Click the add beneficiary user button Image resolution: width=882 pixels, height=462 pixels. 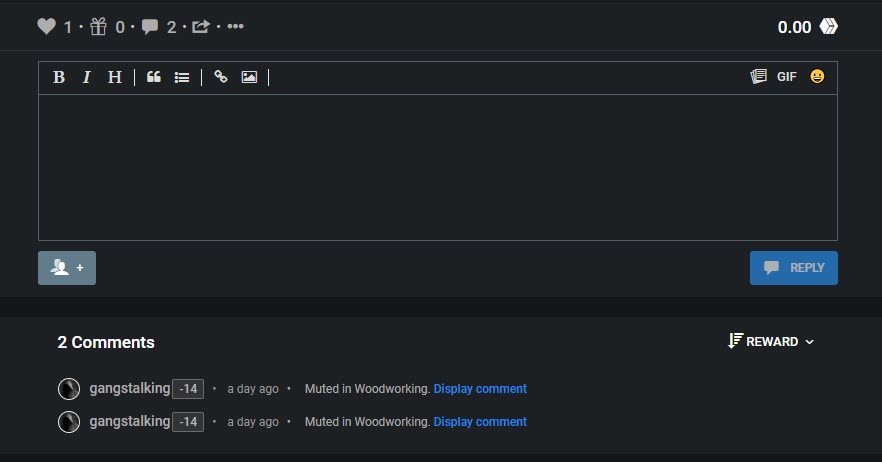[67, 268]
